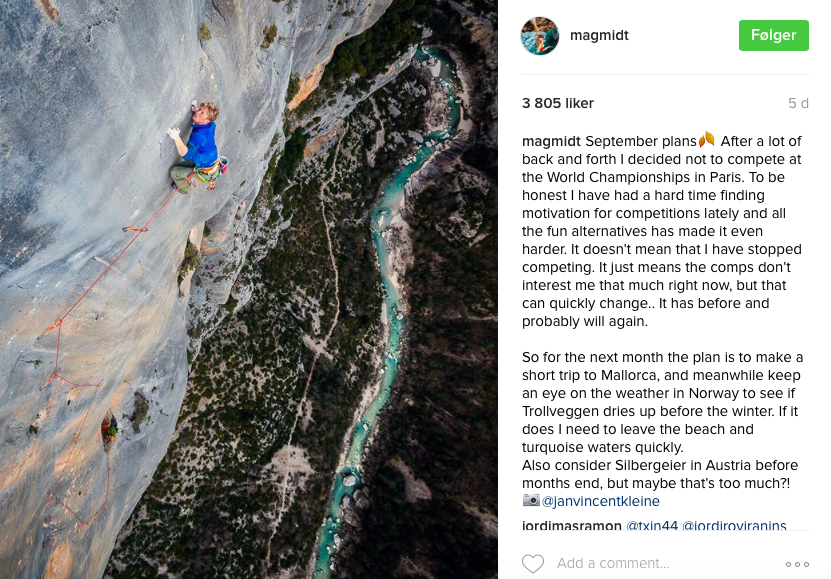831x579 pixels.
Task: Open the @janvincentkleine photographer profile
Action: pos(601,501)
